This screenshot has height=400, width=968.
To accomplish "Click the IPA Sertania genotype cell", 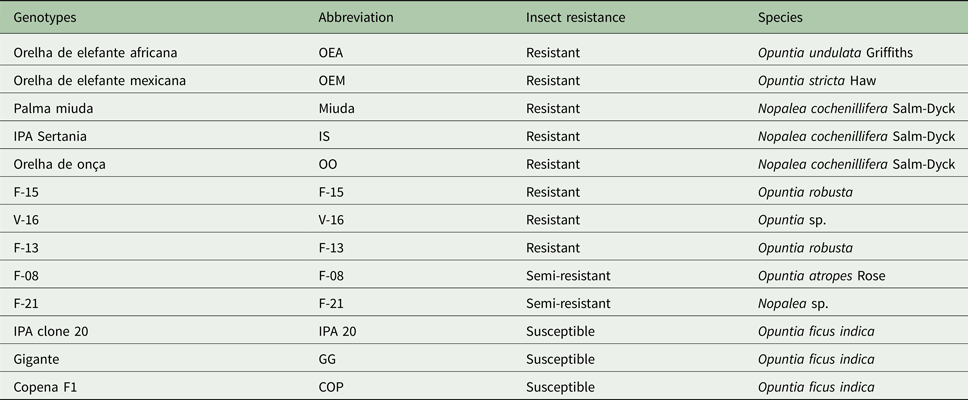I will (51, 136).
